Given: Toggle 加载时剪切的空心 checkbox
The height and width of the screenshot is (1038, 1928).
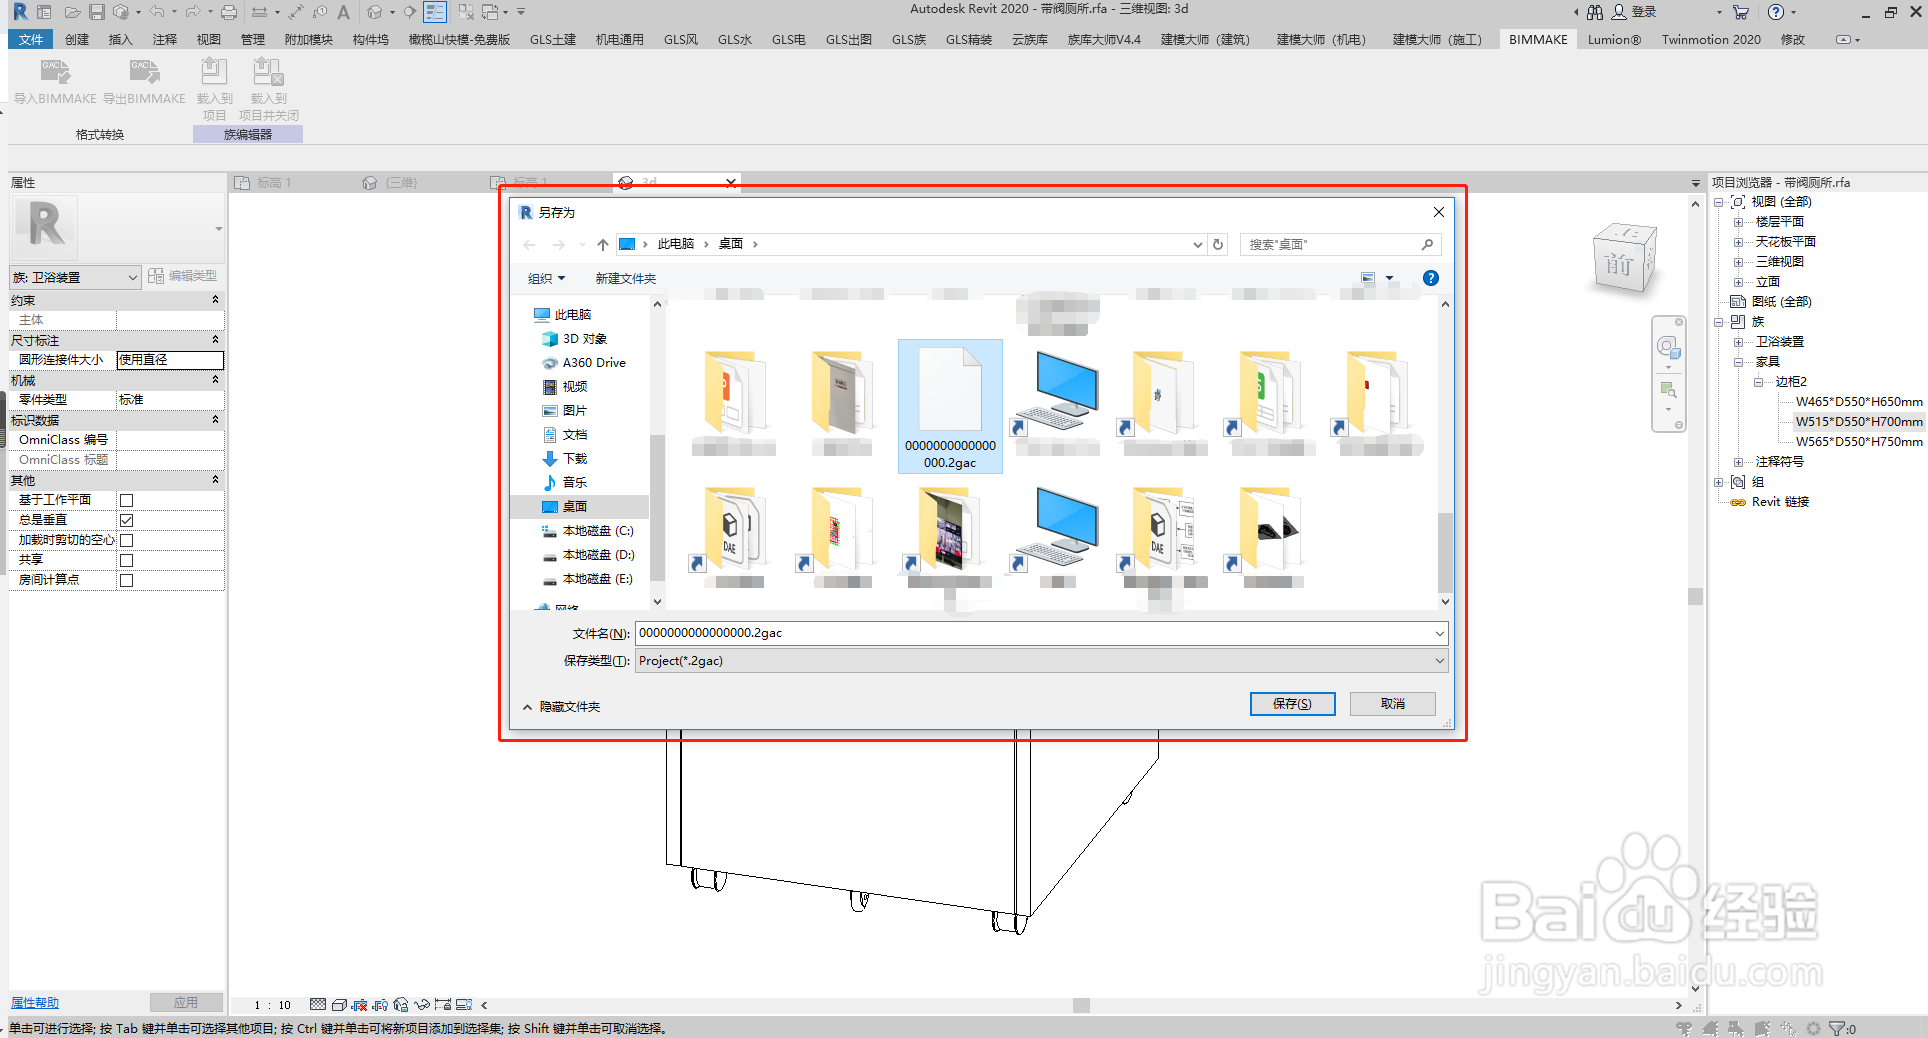Looking at the screenshot, I should click(x=126, y=540).
